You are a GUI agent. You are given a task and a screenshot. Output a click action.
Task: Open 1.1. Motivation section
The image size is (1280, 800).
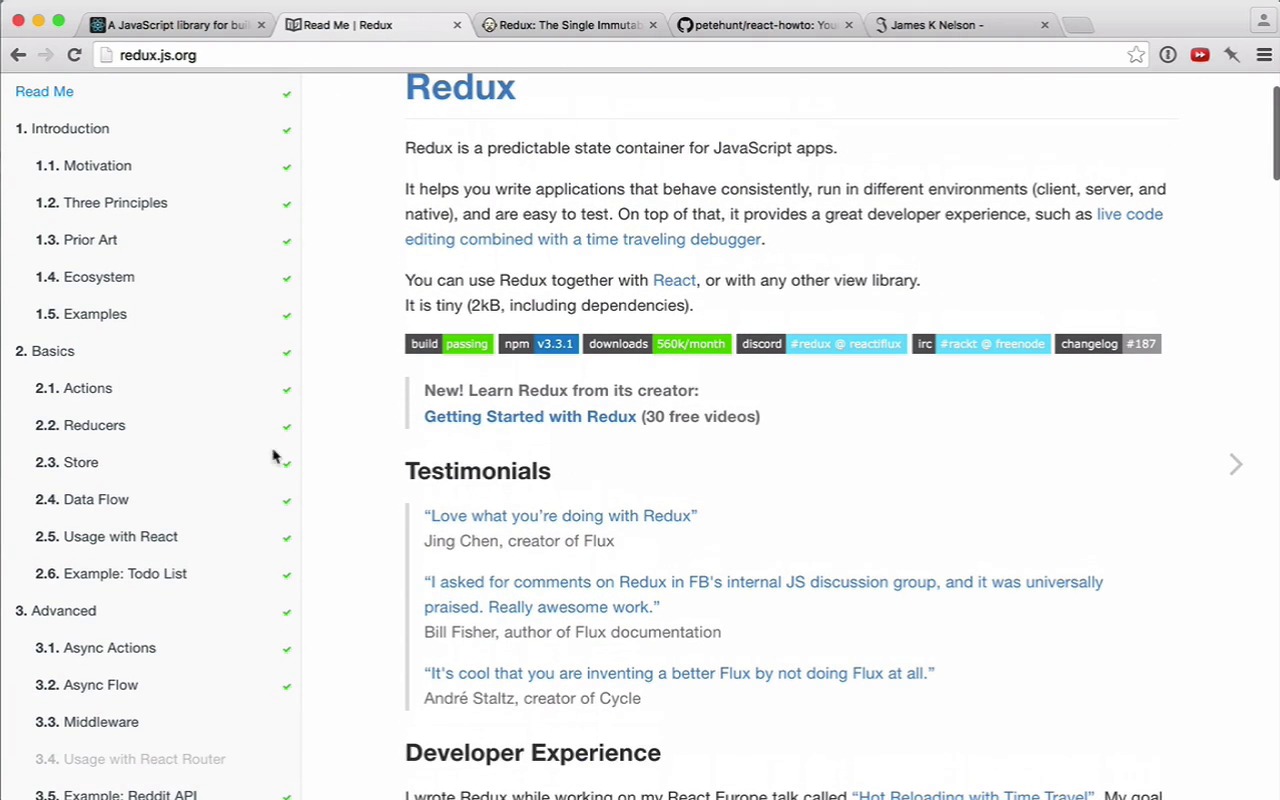(x=83, y=165)
